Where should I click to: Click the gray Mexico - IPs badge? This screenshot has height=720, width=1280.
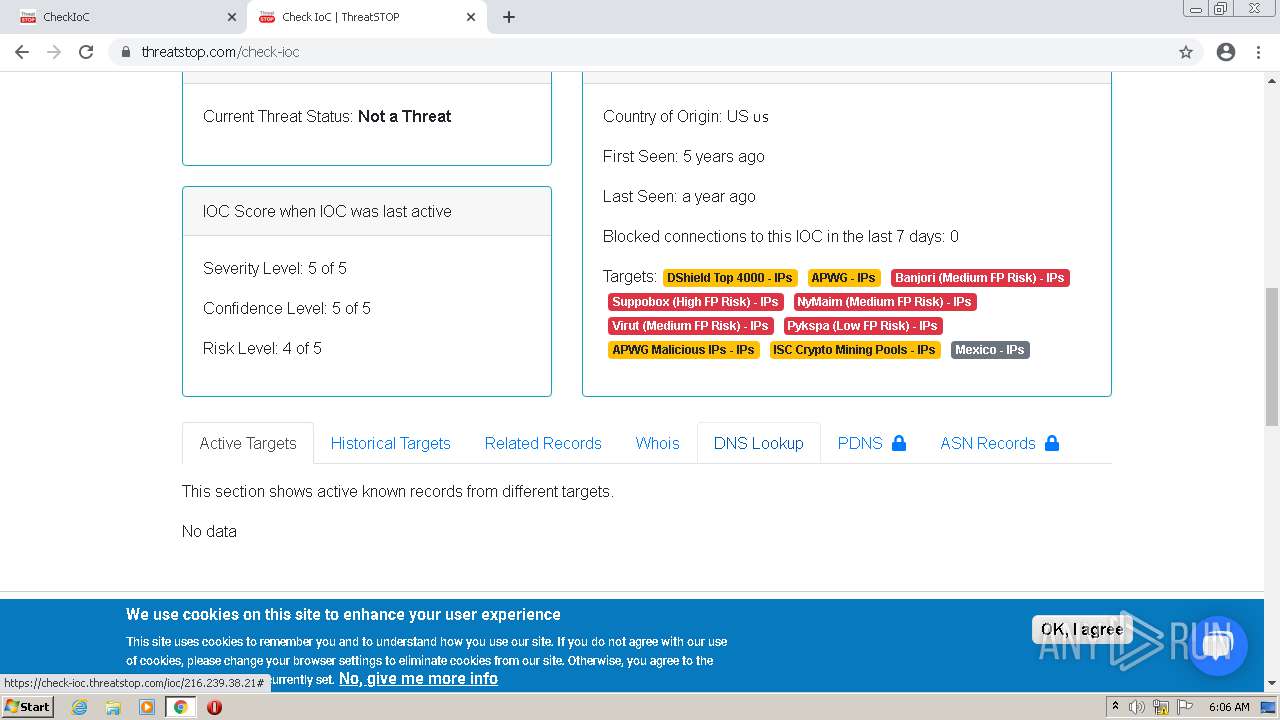click(x=989, y=350)
